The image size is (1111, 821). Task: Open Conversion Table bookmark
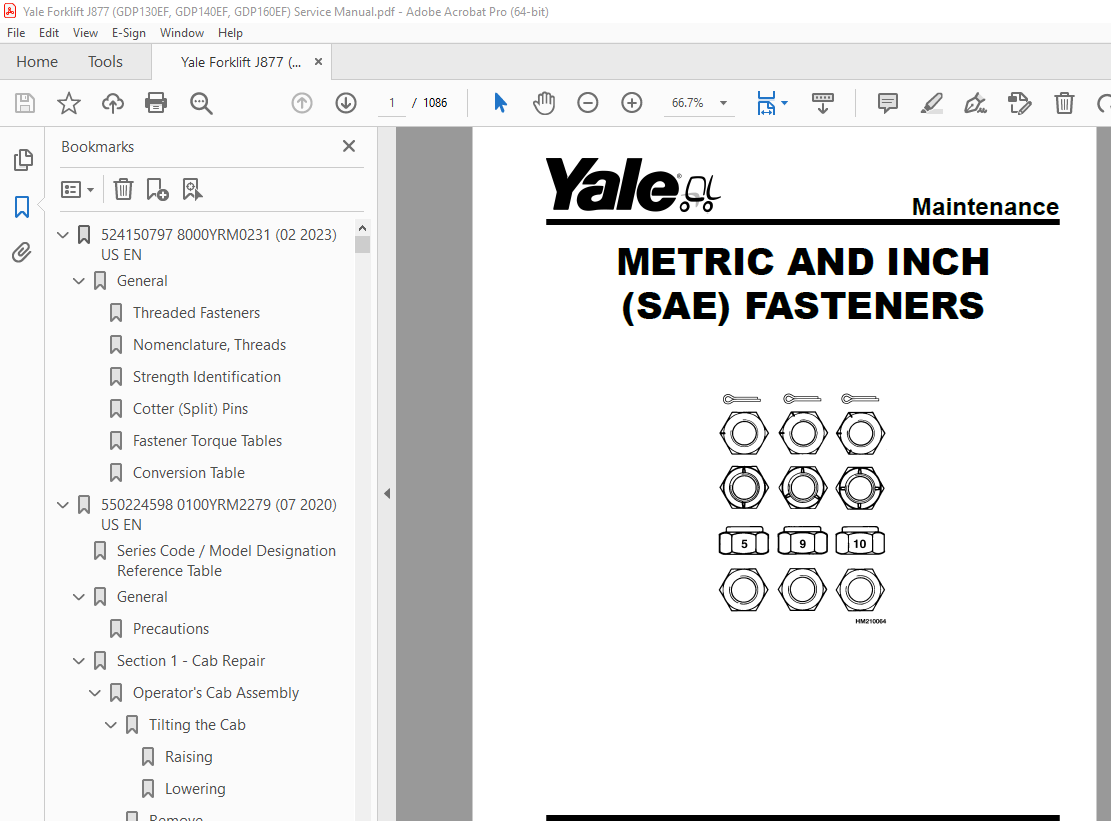tap(188, 472)
